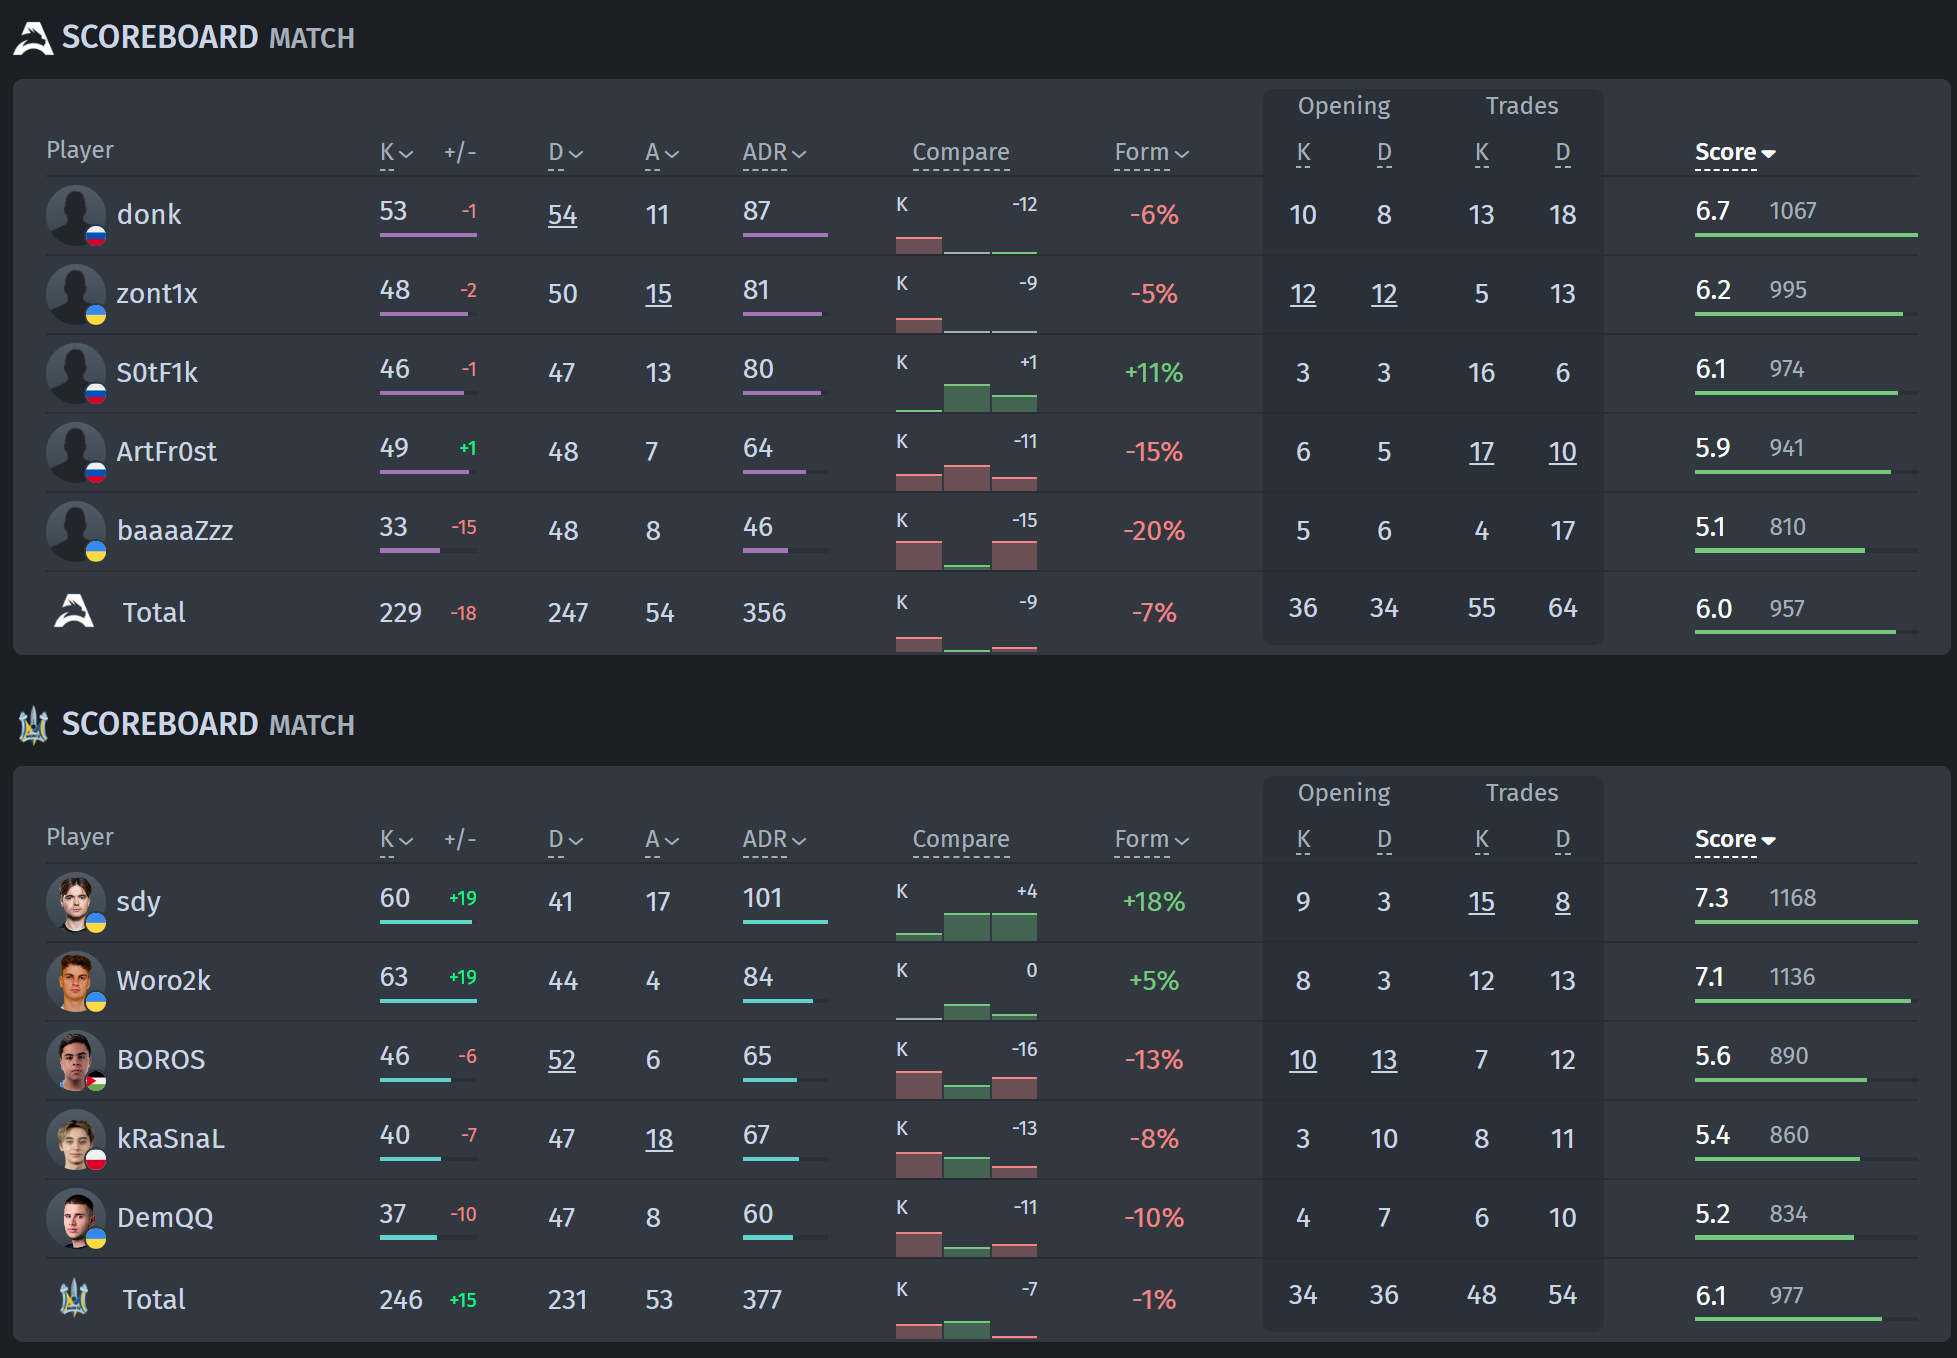The width and height of the screenshot is (1957, 1358).
Task: Sort second scoreboard by Score column
Action: click(1735, 840)
